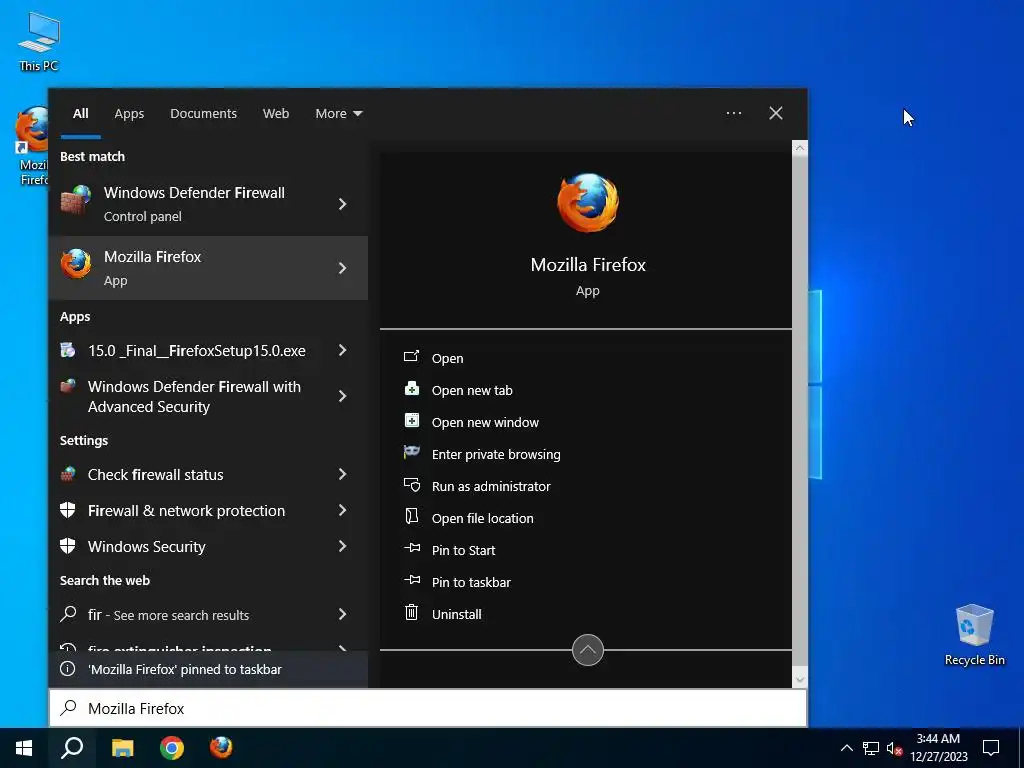The height and width of the screenshot is (768, 1024).
Task: Click the Windows Defender Firewall brick wall icon
Action: coord(76,201)
